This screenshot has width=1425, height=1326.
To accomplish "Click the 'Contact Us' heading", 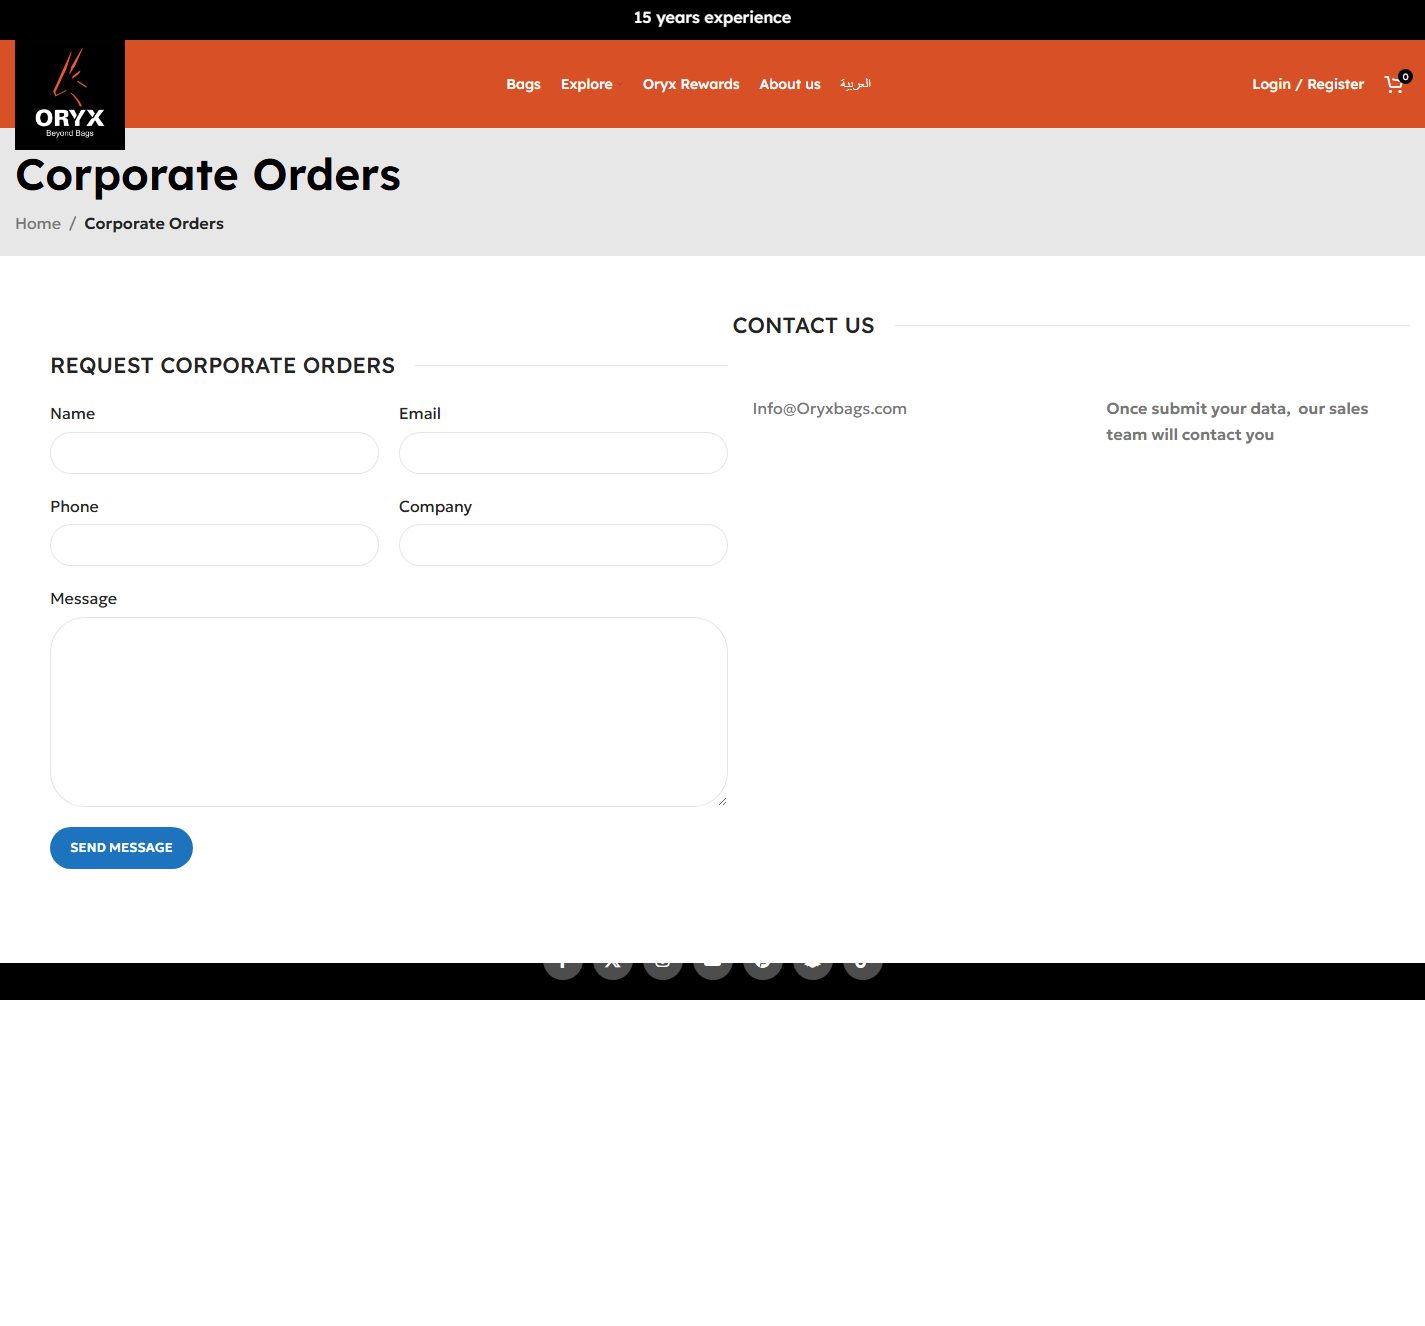I will click(804, 325).
